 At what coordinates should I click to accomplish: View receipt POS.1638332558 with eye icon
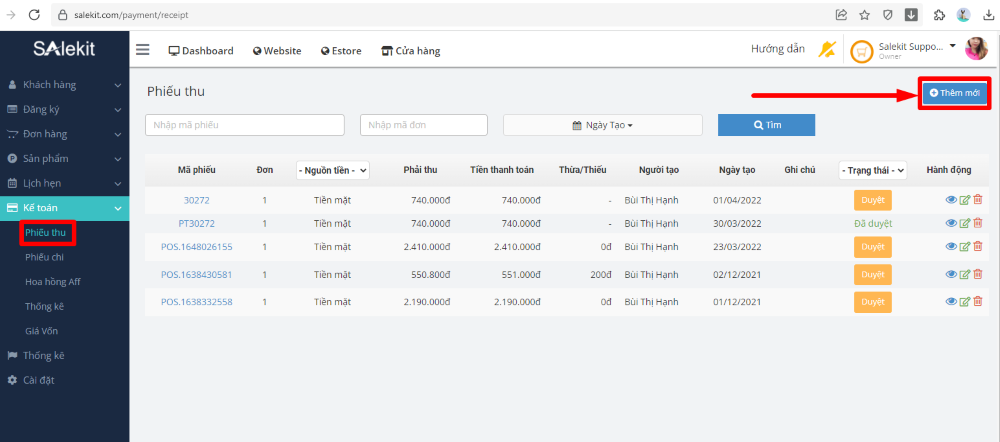coord(951,301)
